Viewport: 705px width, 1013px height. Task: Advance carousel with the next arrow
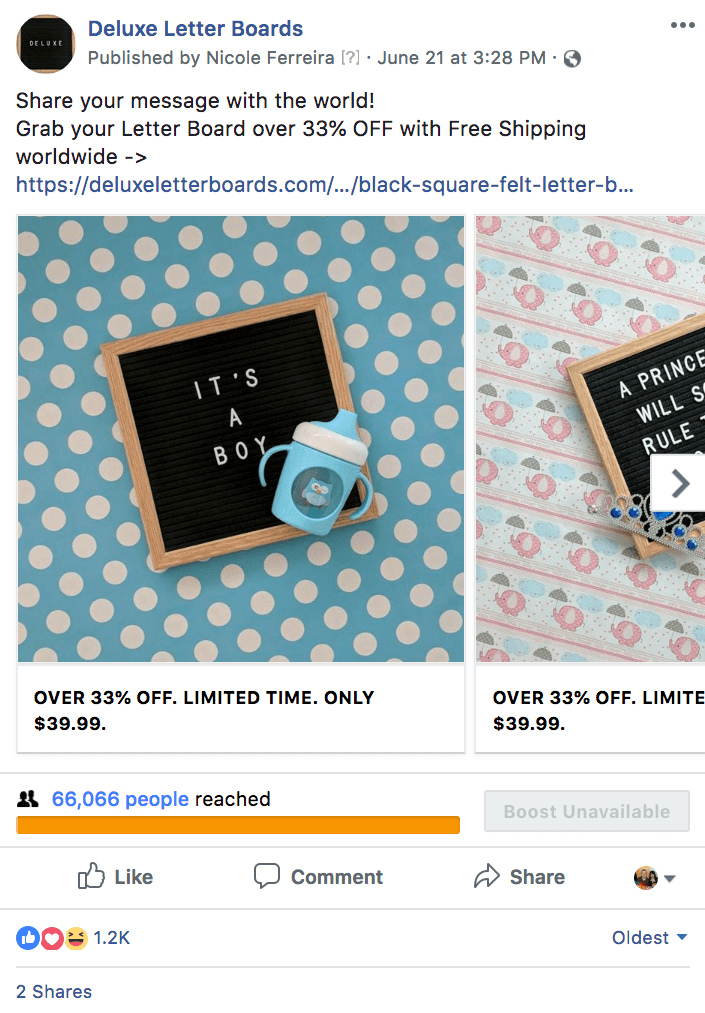pyautogui.click(x=680, y=484)
